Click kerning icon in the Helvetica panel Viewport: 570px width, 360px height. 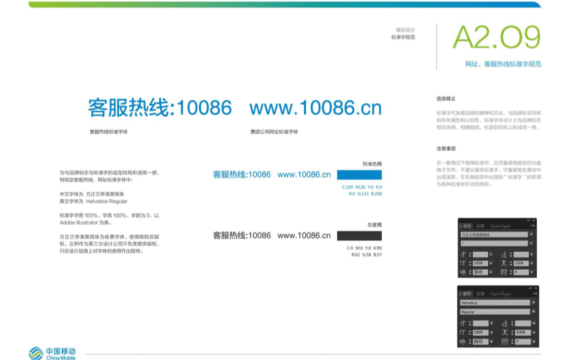point(462,341)
